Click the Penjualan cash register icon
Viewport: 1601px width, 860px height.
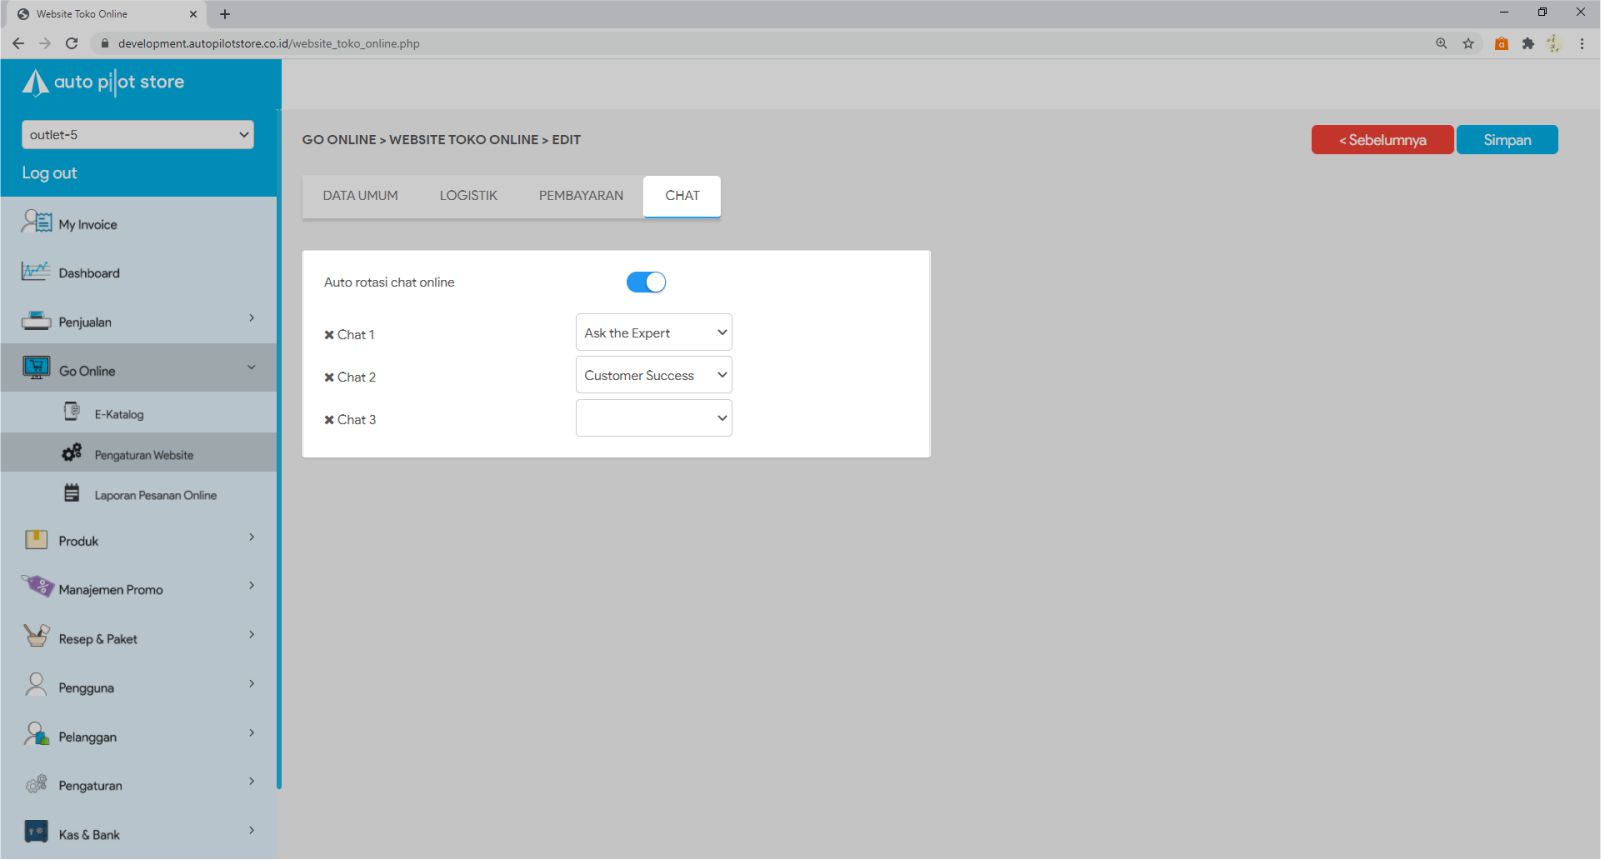click(x=36, y=321)
